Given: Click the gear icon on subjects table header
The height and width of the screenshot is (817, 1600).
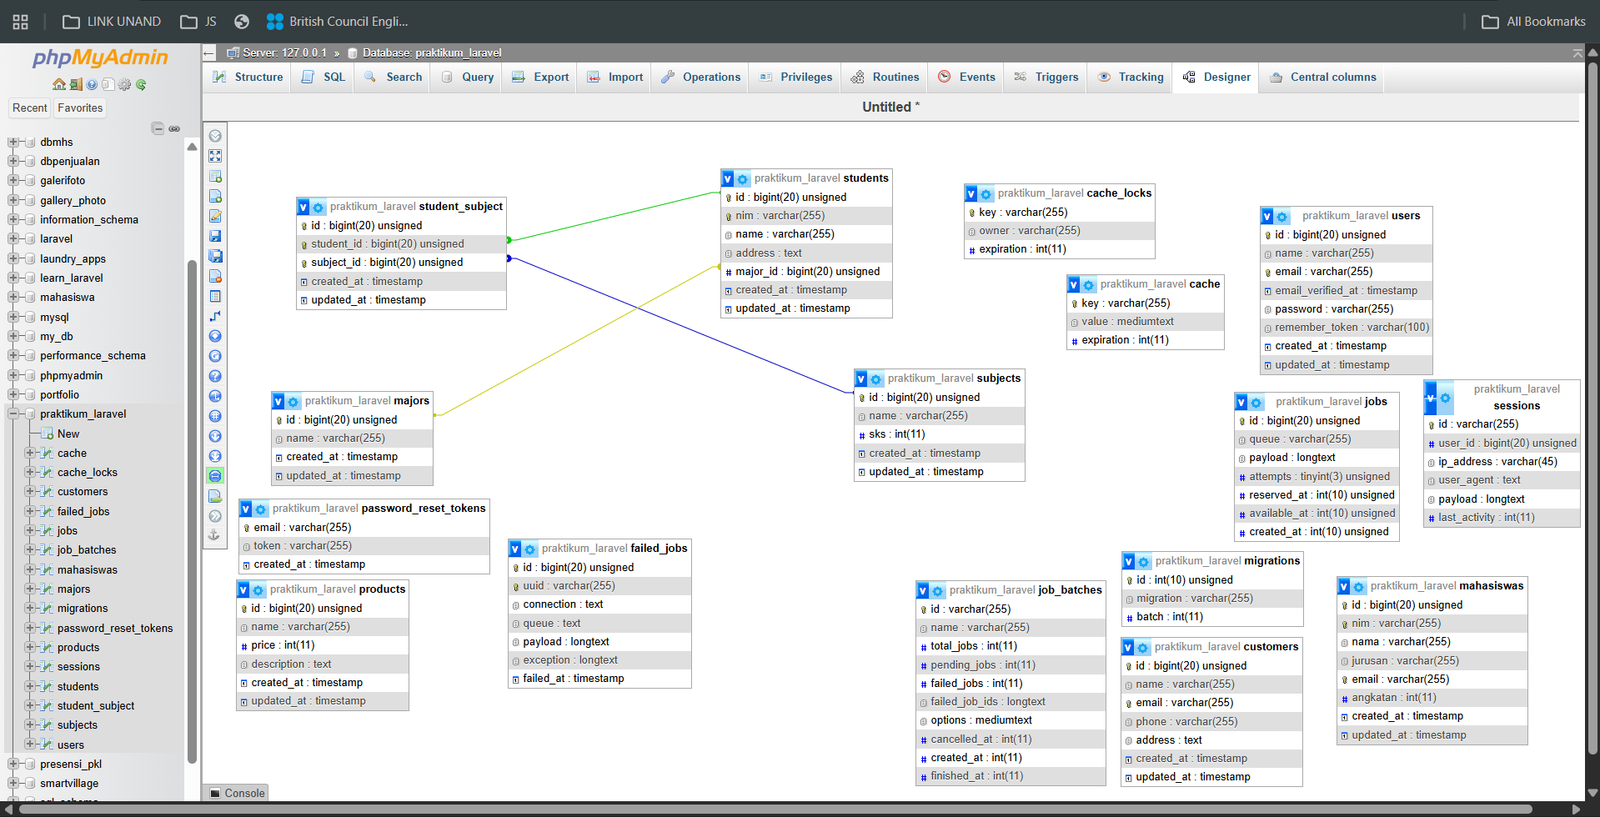Looking at the screenshot, I should [876, 379].
